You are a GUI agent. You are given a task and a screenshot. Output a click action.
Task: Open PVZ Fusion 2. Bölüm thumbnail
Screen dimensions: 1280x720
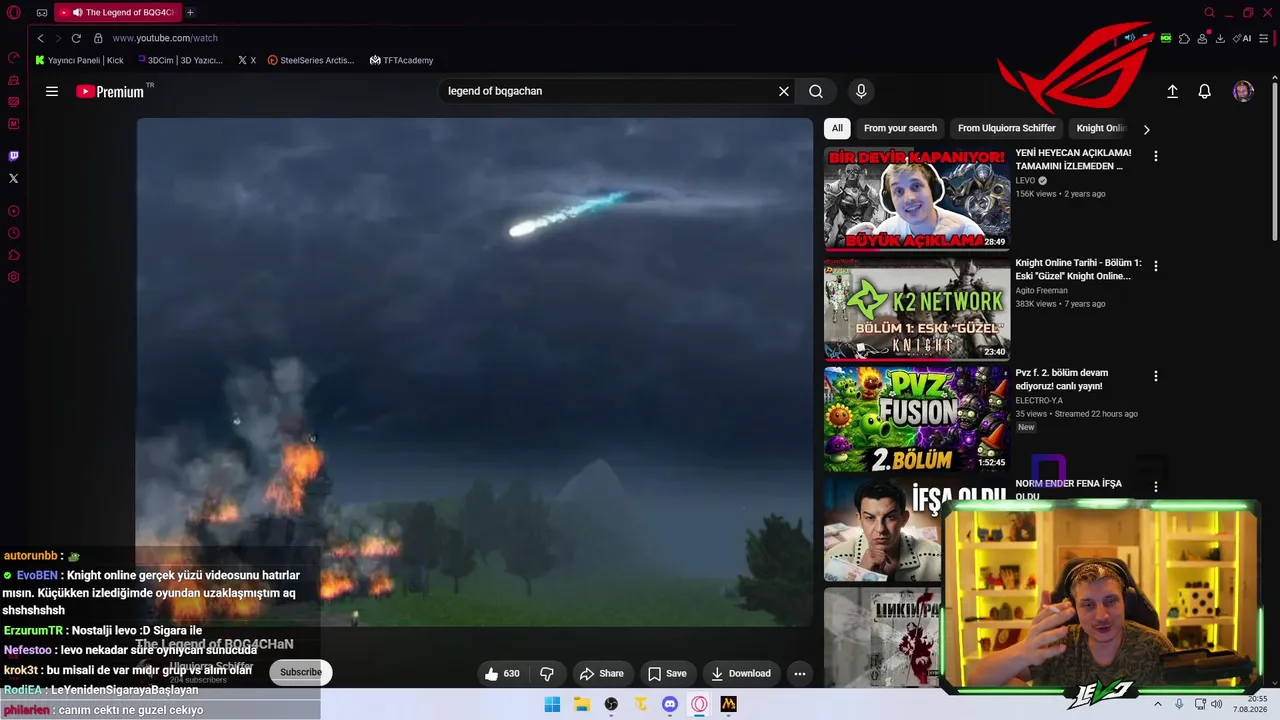(x=917, y=418)
